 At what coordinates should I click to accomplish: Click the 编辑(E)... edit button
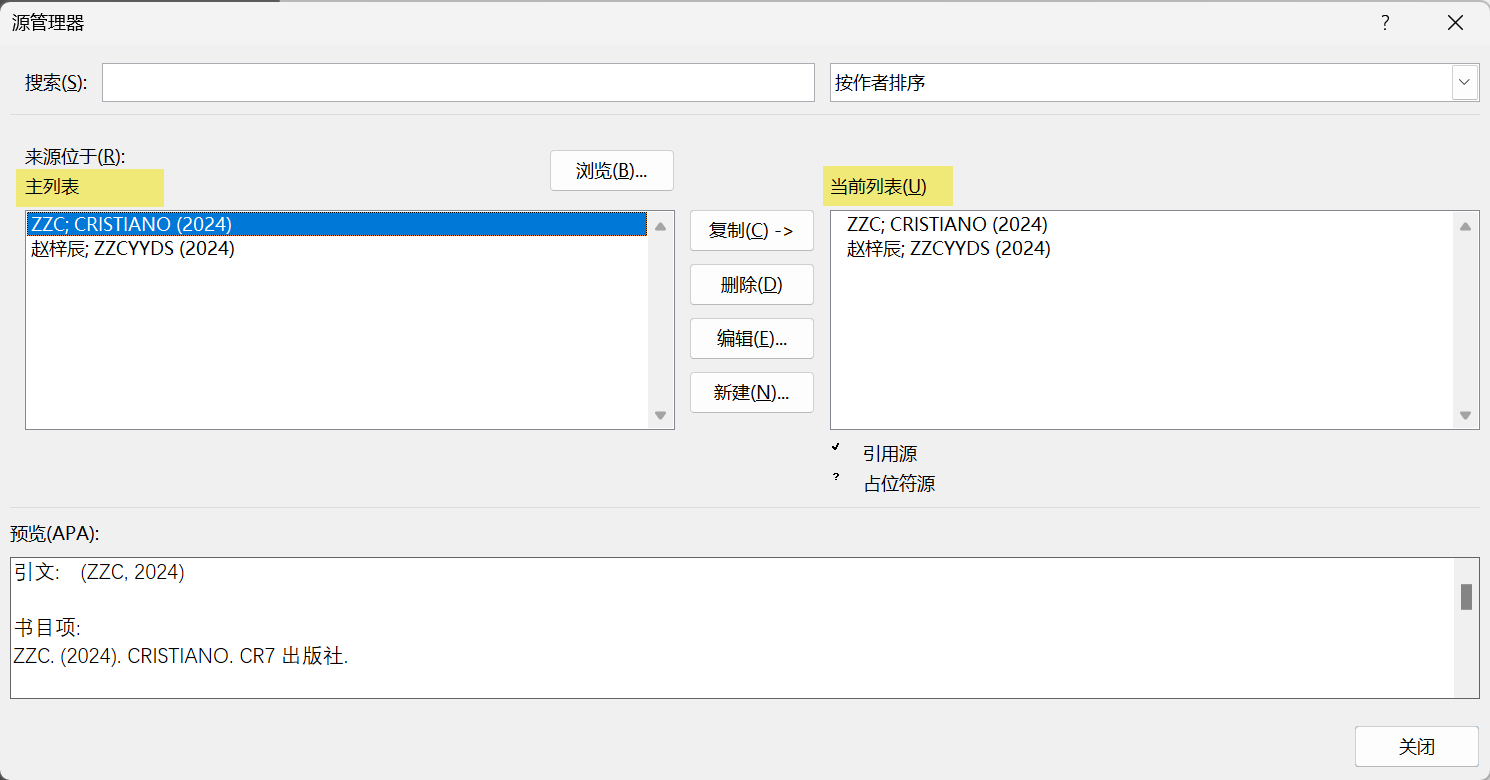(x=752, y=339)
